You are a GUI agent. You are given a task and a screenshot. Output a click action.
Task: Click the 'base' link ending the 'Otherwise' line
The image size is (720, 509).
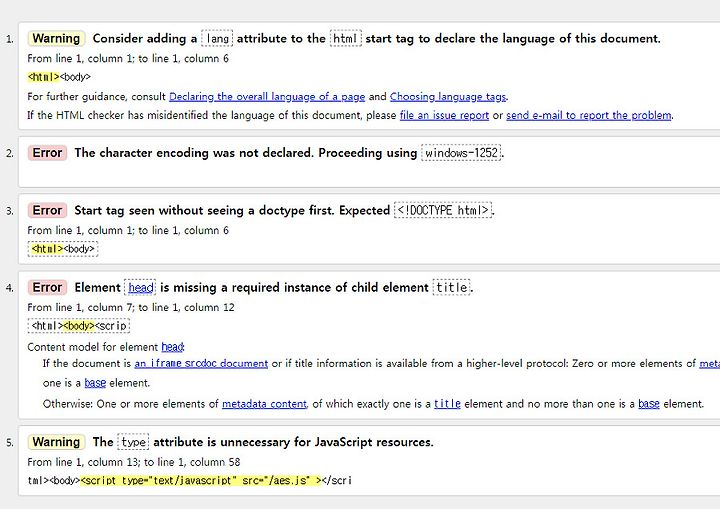pos(649,404)
